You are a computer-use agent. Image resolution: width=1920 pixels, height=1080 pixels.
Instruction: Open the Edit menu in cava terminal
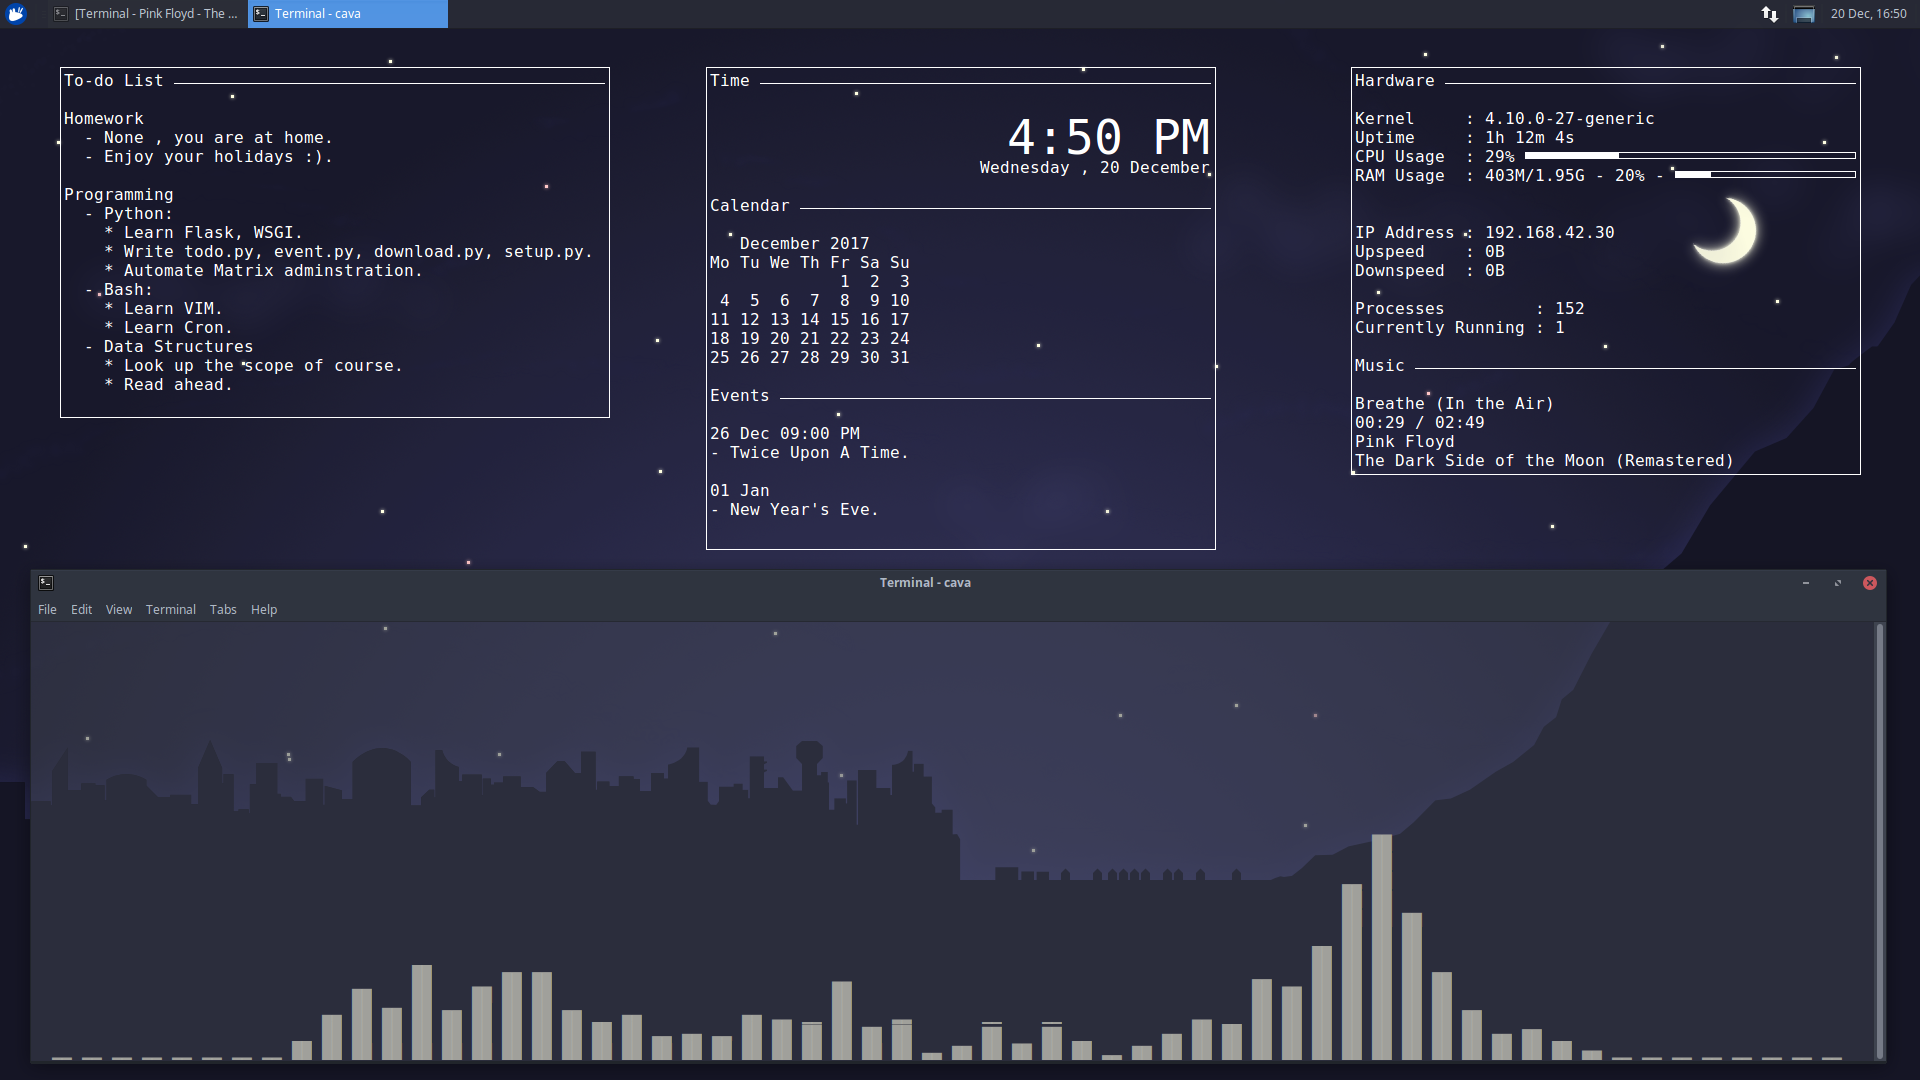click(x=81, y=609)
